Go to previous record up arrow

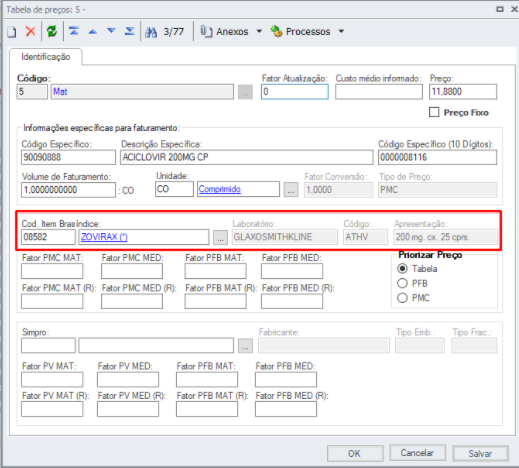click(93, 32)
